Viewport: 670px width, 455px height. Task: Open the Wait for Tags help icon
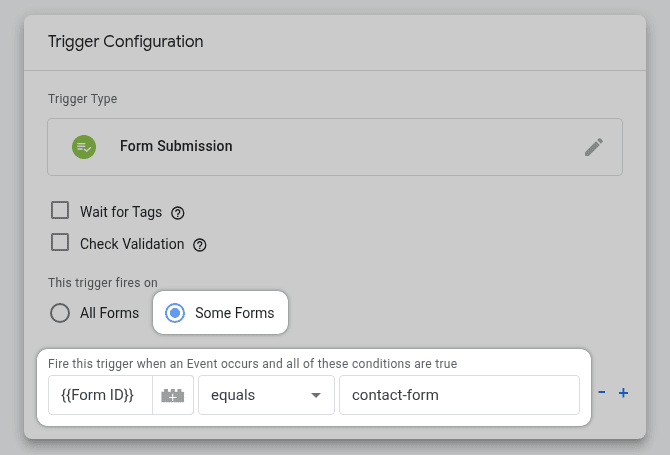click(178, 213)
